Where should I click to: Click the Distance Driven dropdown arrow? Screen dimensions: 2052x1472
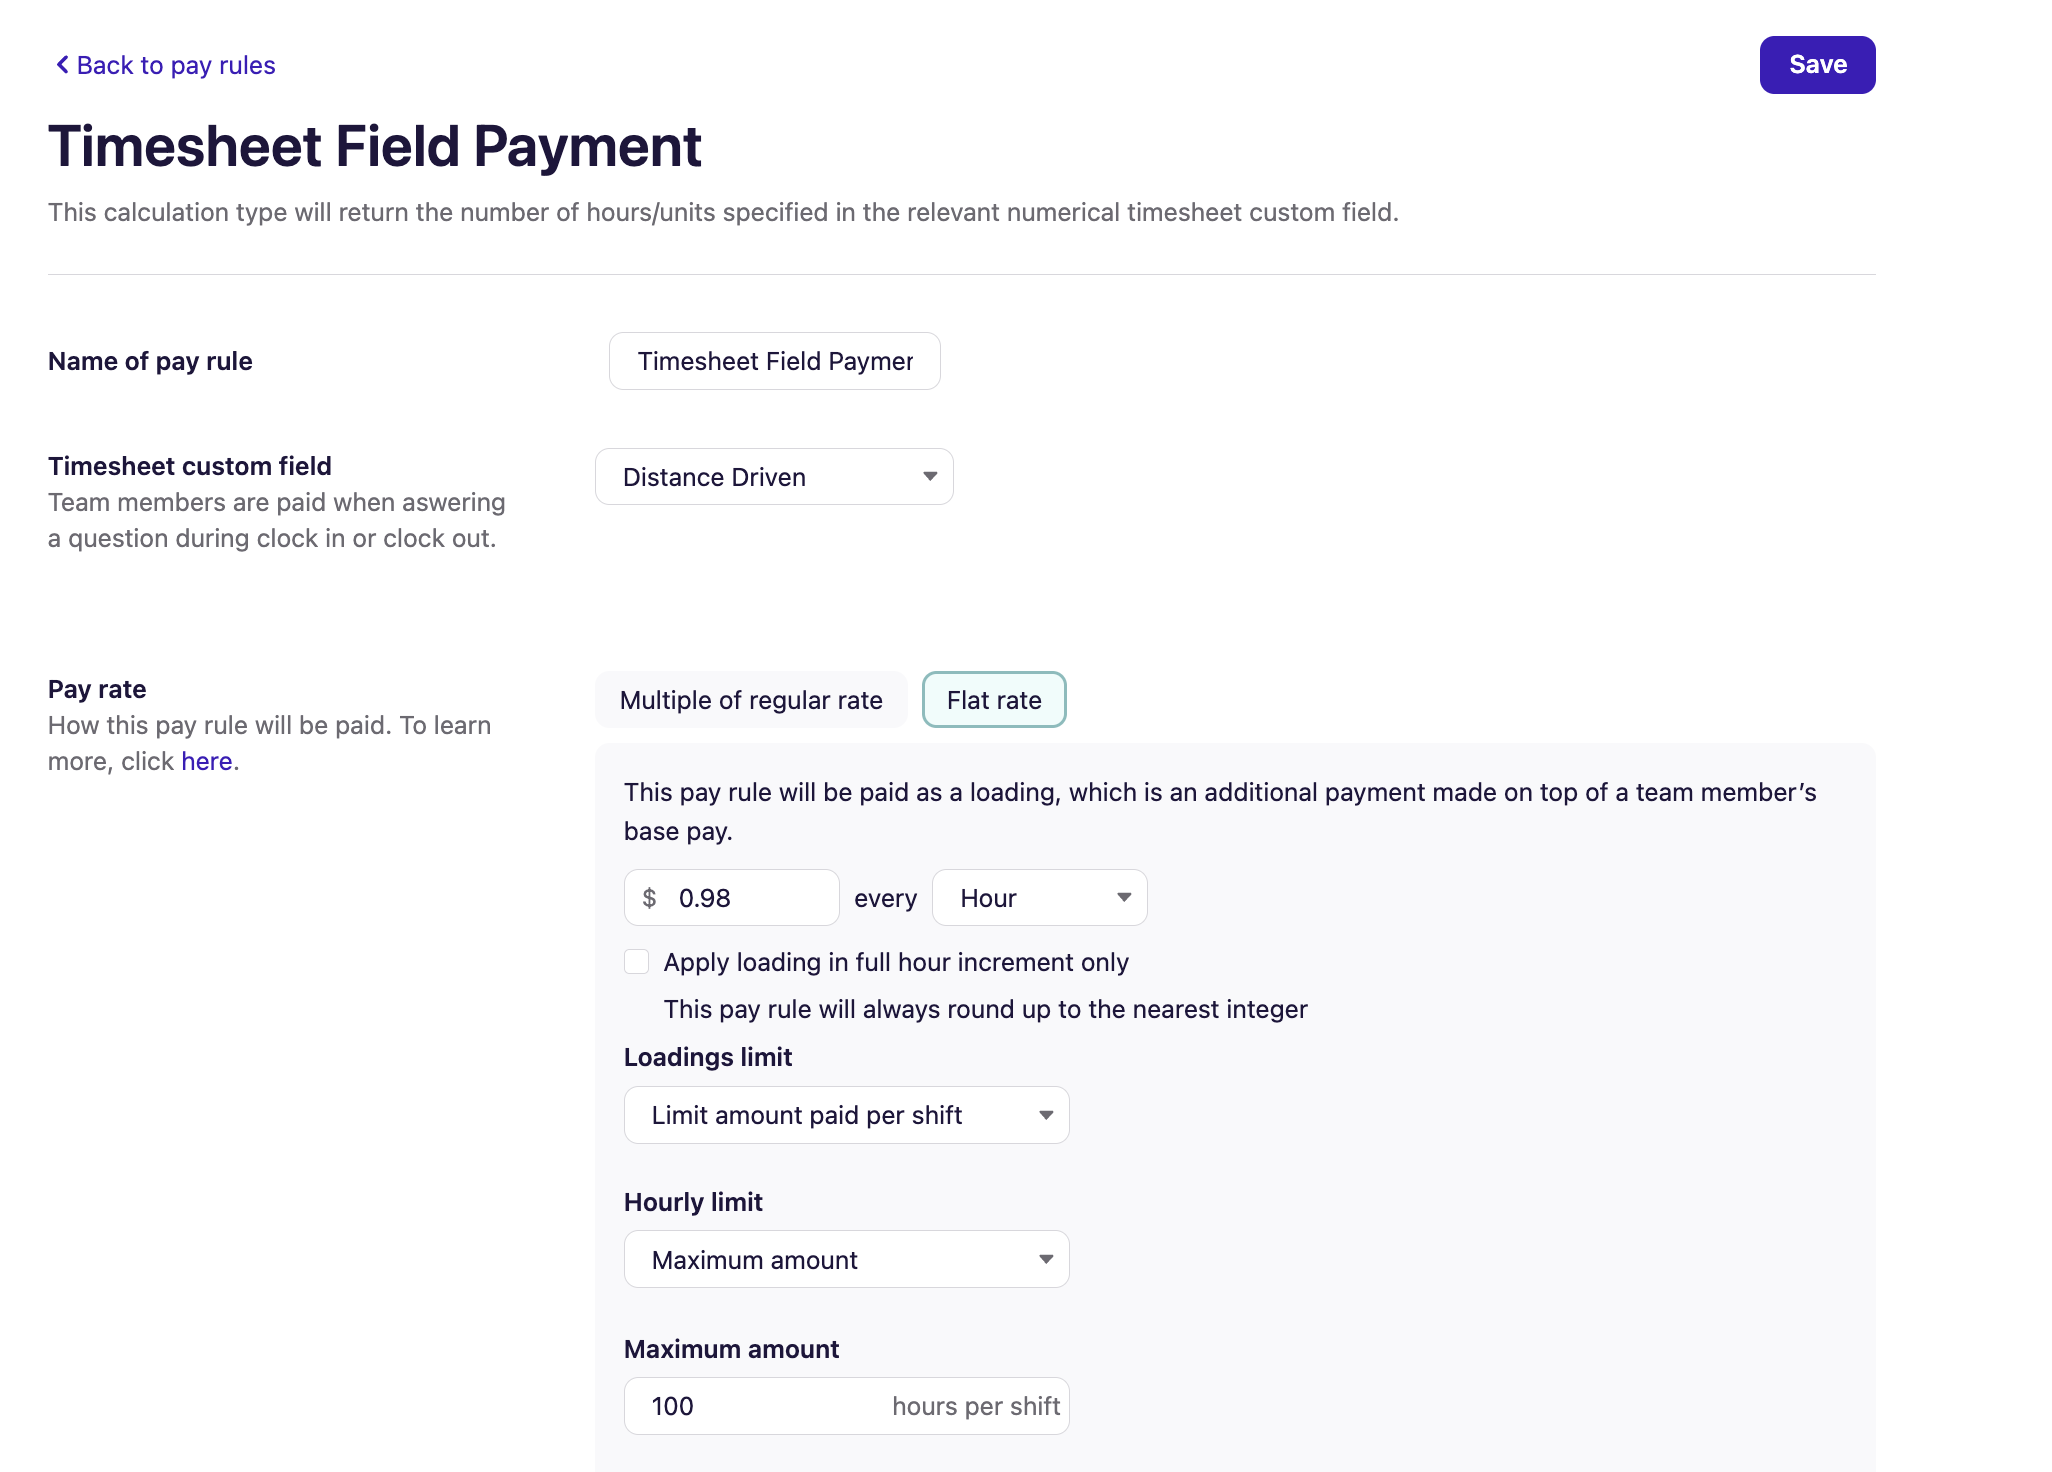930,477
